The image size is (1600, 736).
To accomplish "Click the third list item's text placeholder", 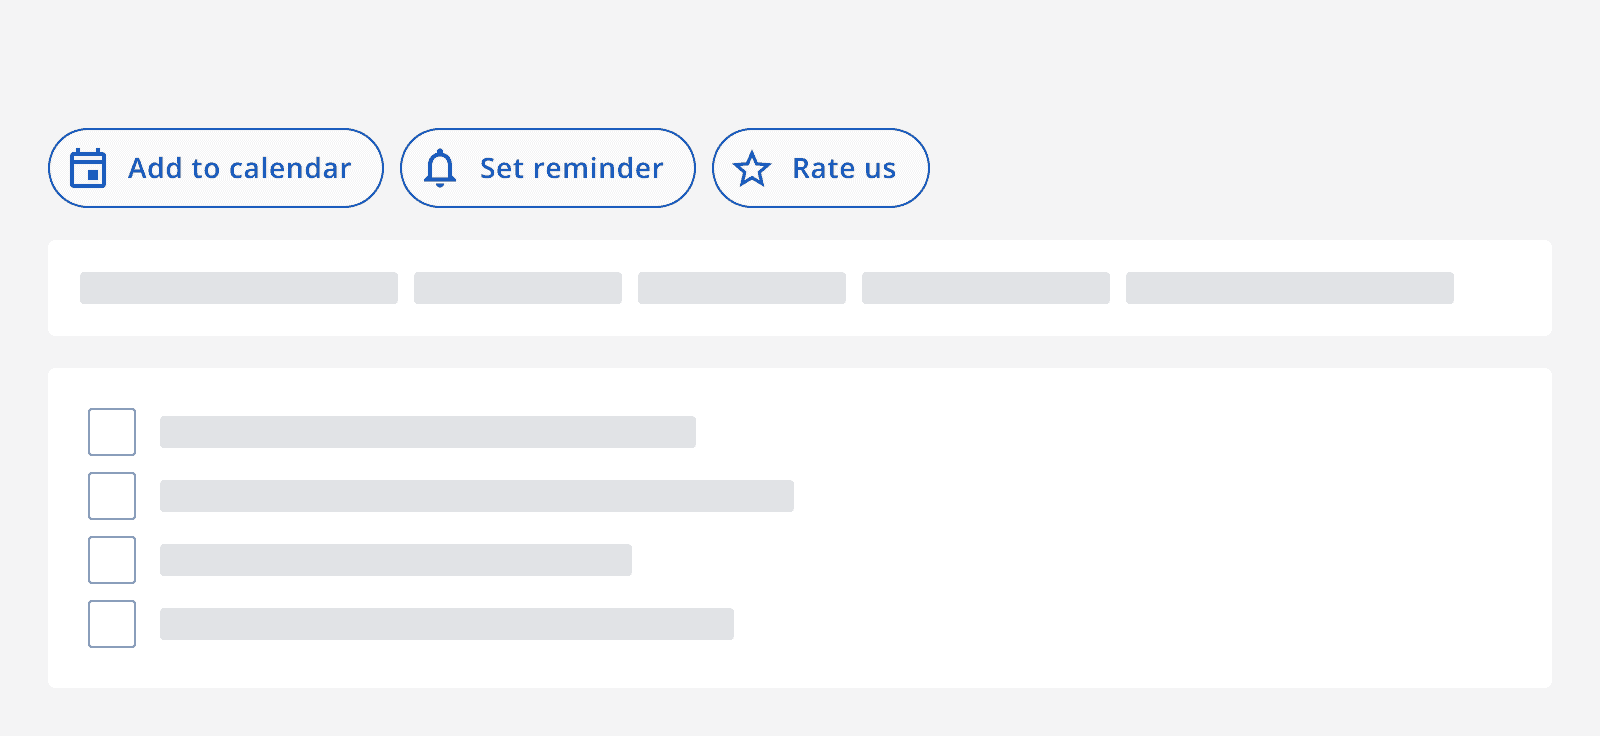I will point(395,560).
